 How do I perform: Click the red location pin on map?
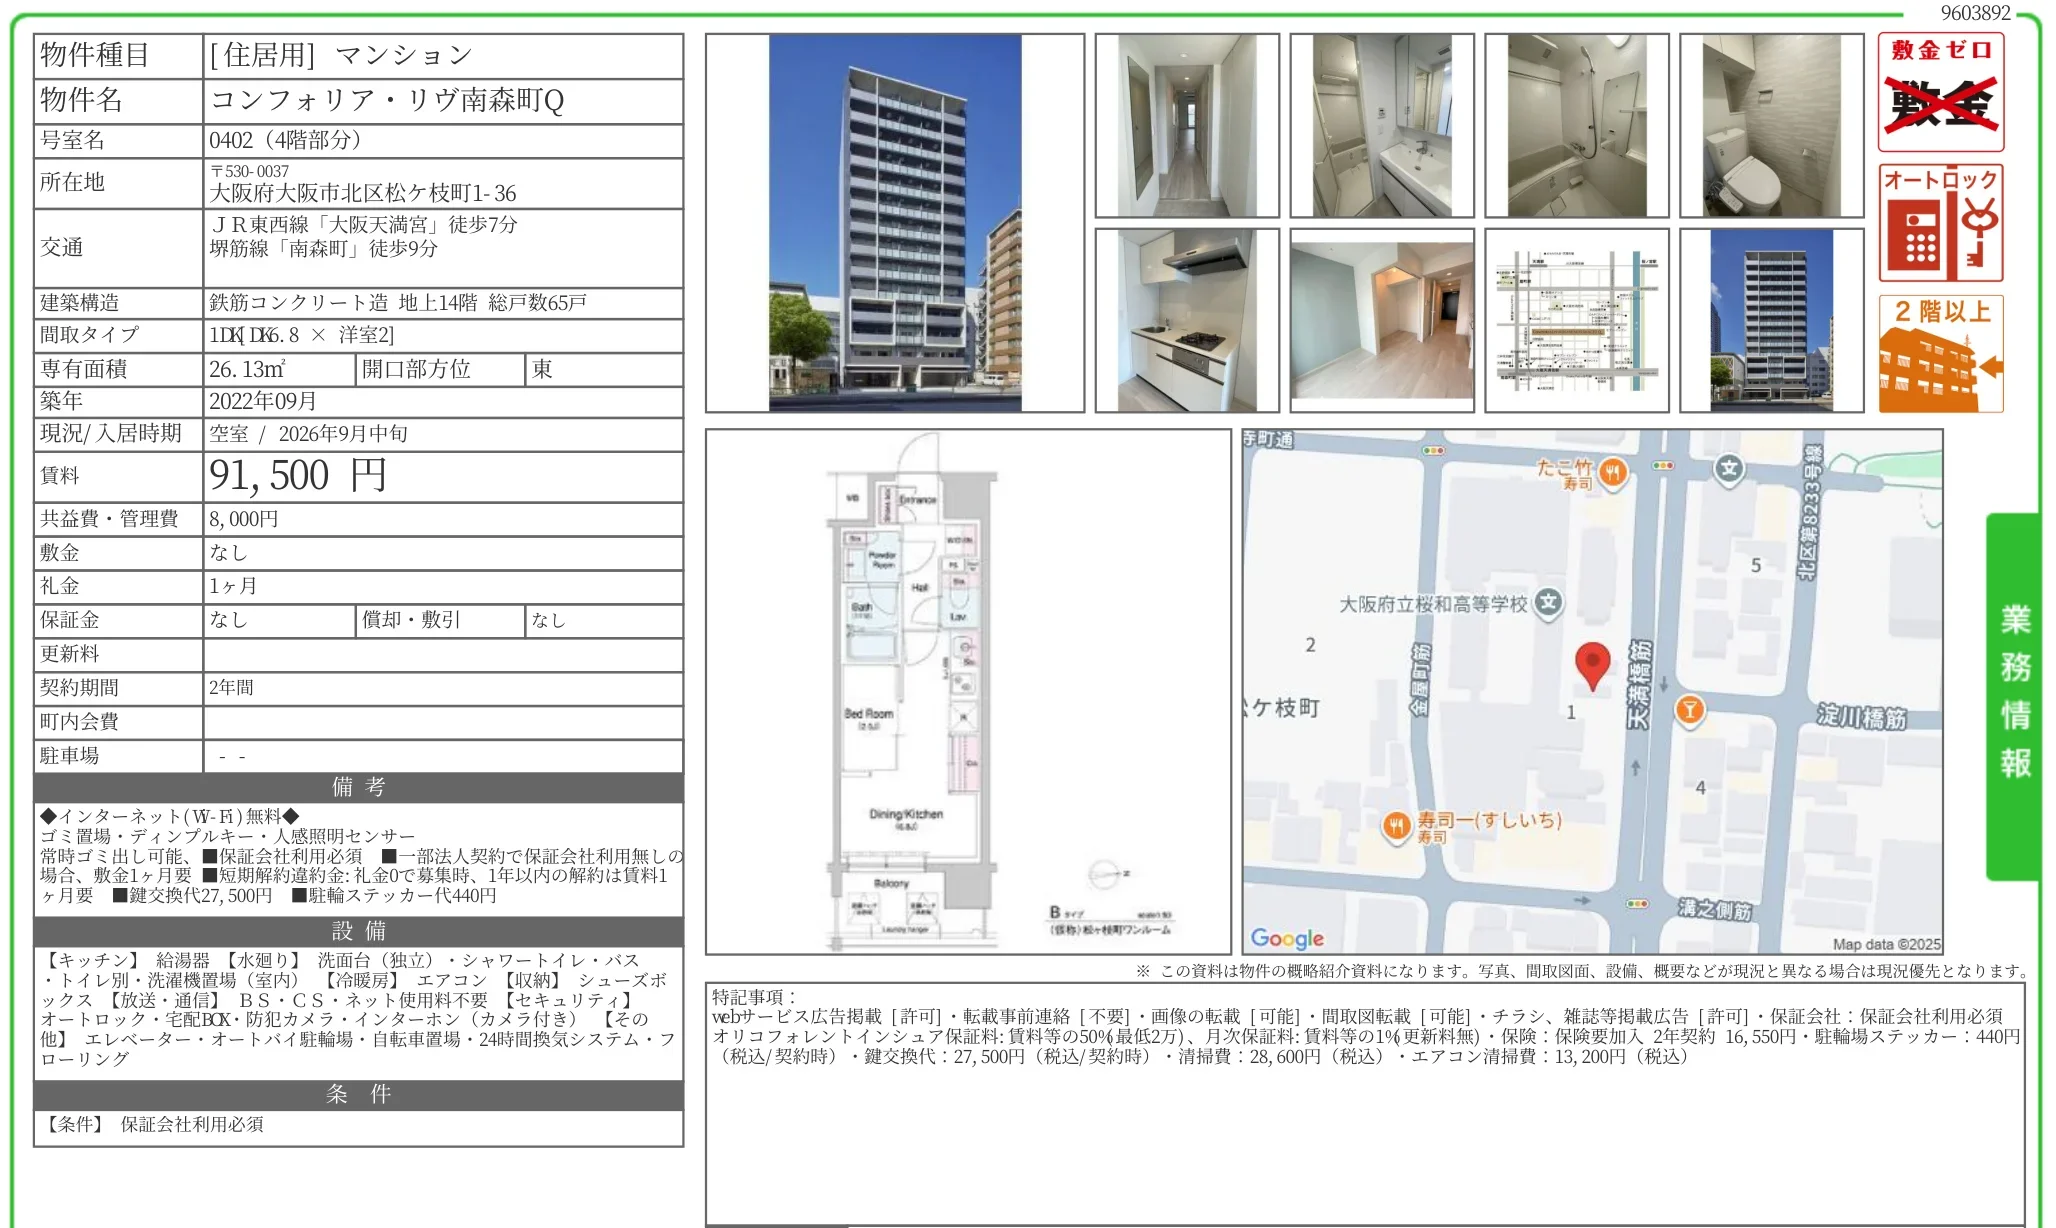[1592, 666]
